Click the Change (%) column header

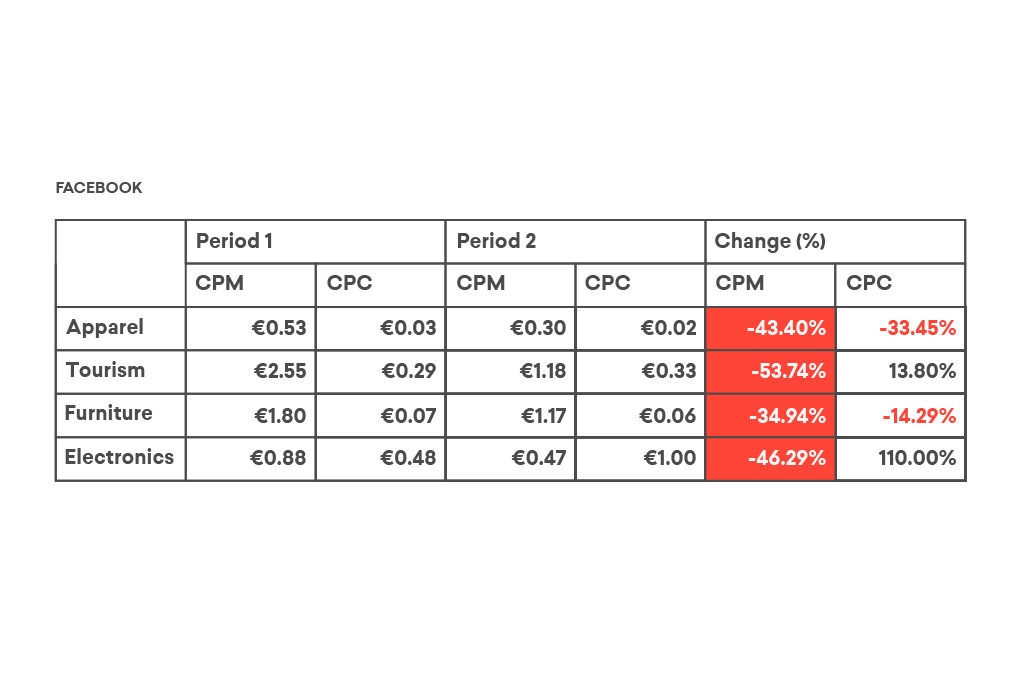pos(769,241)
